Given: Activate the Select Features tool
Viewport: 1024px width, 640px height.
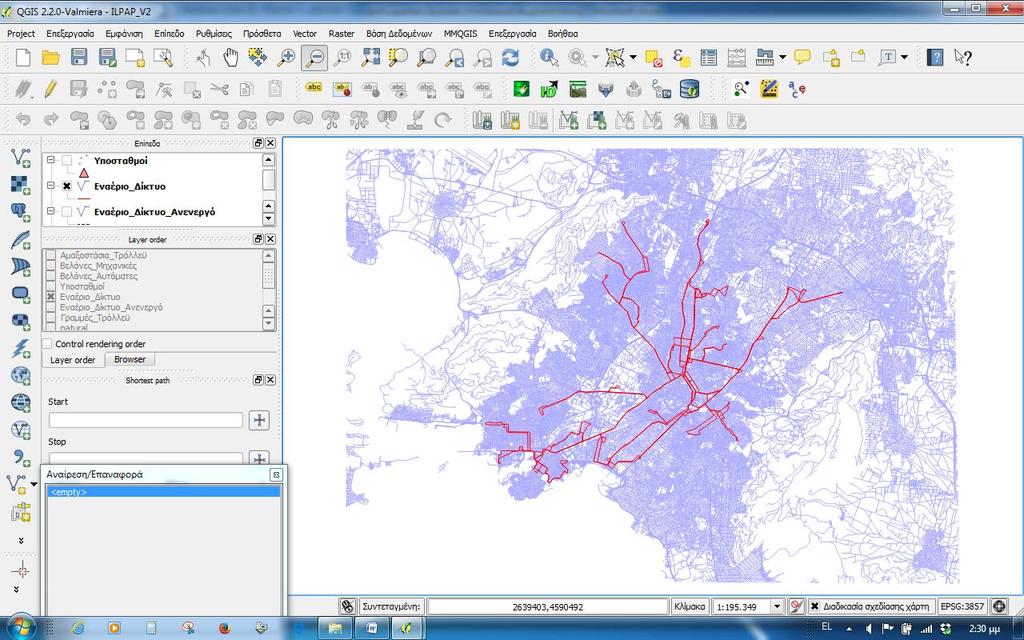Looking at the screenshot, I should coord(615,57).
